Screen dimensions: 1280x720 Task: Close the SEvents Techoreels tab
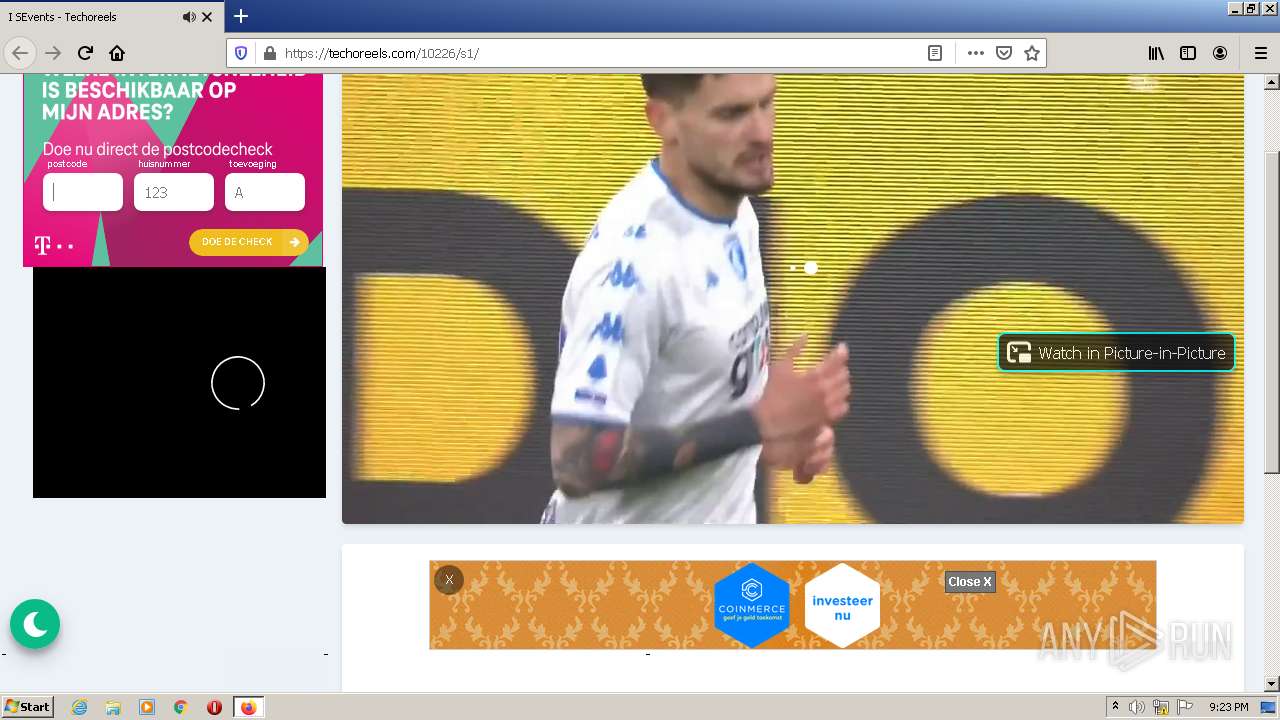click(x=207, y=17)
